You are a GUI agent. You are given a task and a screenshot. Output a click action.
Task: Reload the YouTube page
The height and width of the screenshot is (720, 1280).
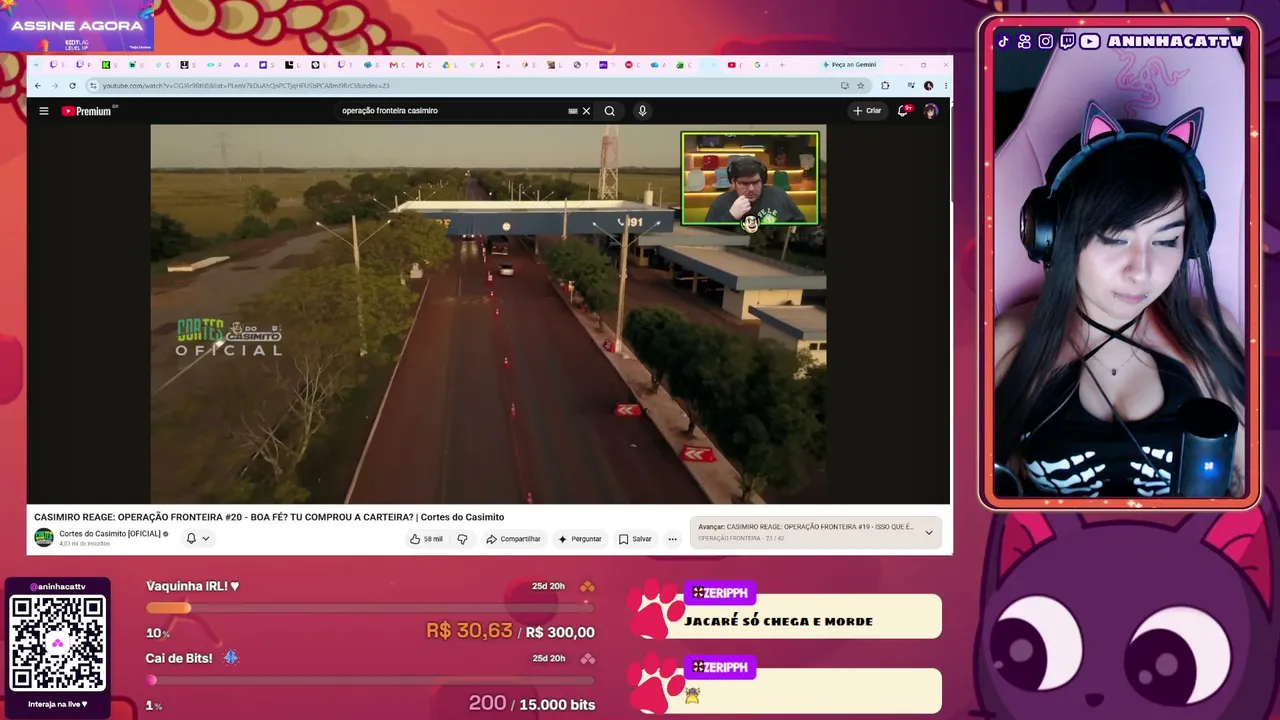pos(72,86)
